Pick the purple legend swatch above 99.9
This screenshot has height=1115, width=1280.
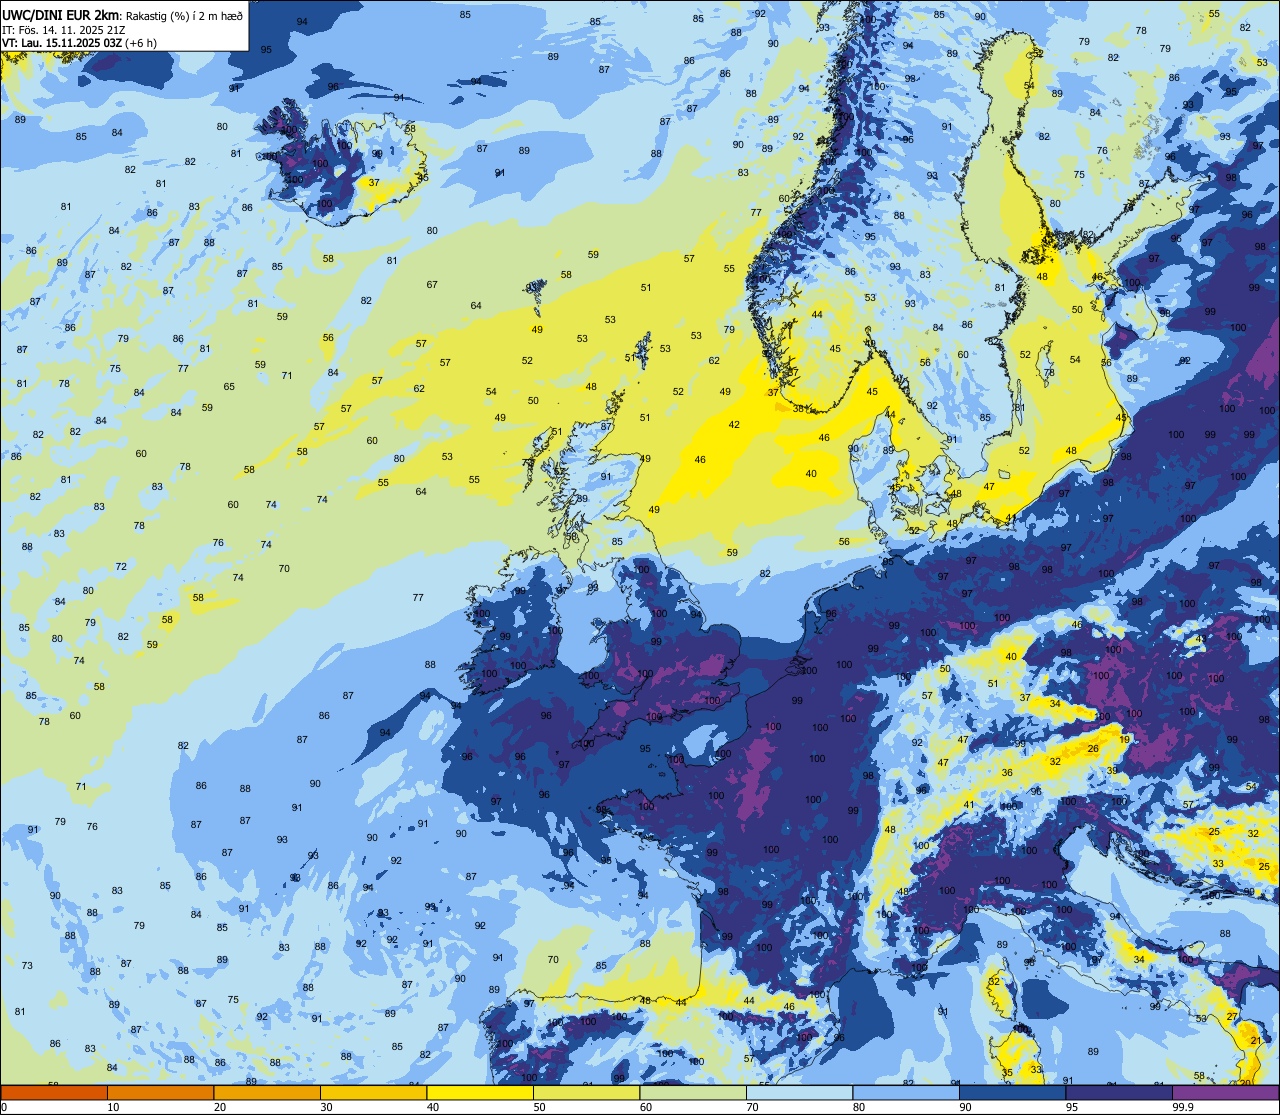(x=1225, y=1092)
